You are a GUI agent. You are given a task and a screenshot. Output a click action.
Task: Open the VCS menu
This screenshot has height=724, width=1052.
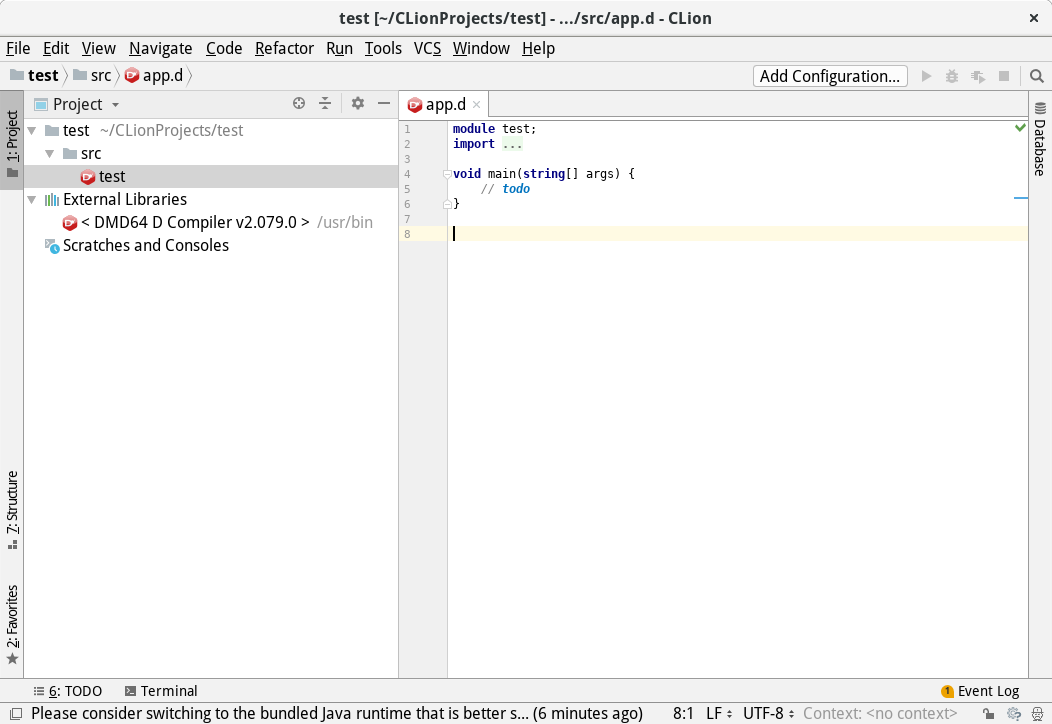point(427,48)
